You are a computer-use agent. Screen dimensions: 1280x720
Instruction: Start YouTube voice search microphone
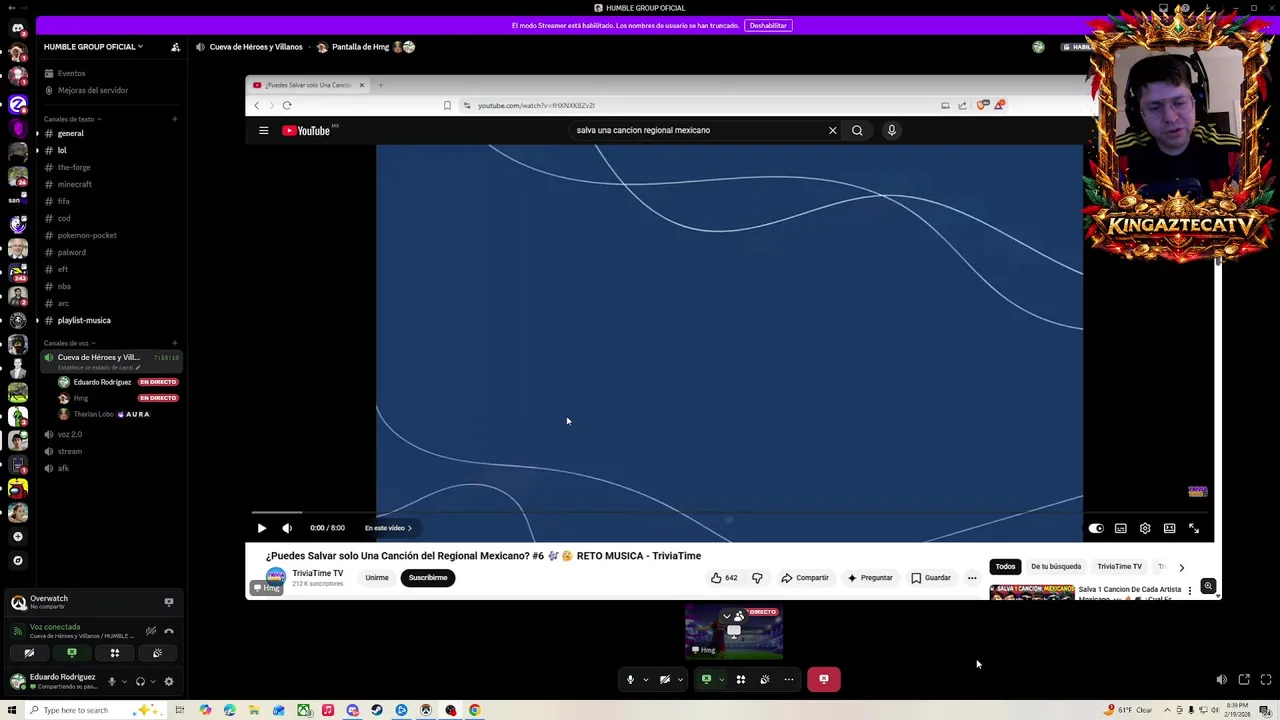pos(892,130)
